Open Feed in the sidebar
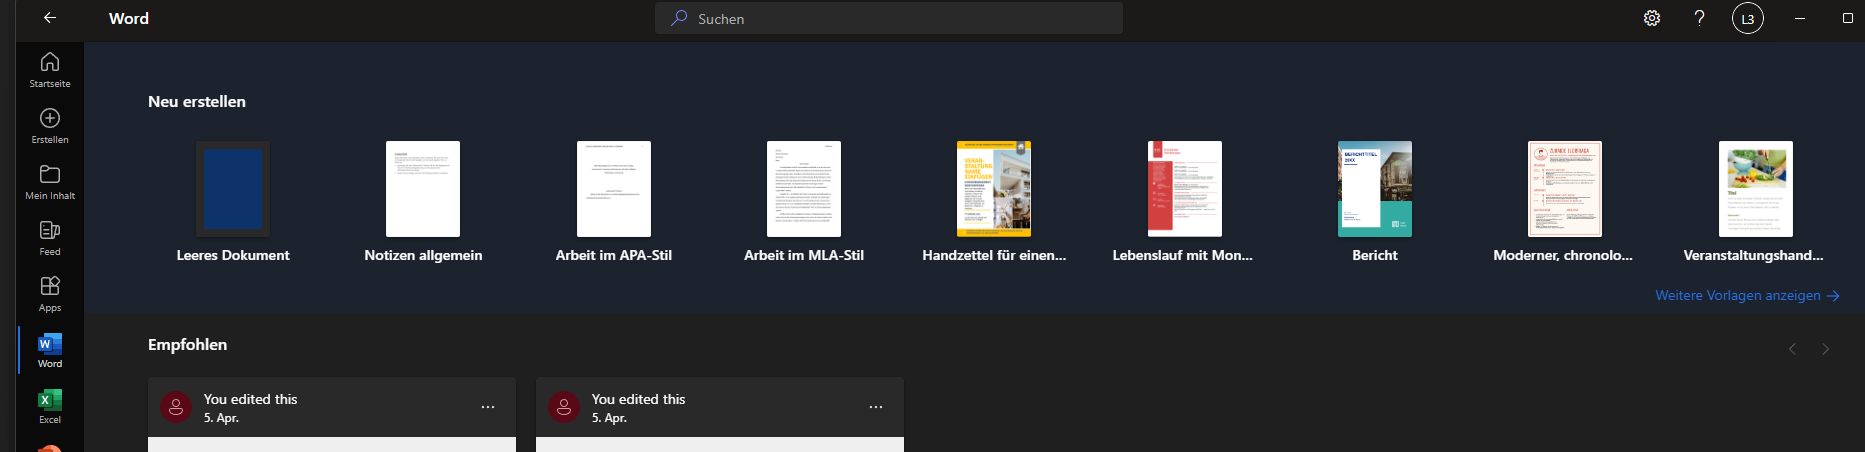Image resolution: width=1865 pixels, height=452 pixels. [x=50, y=238]
